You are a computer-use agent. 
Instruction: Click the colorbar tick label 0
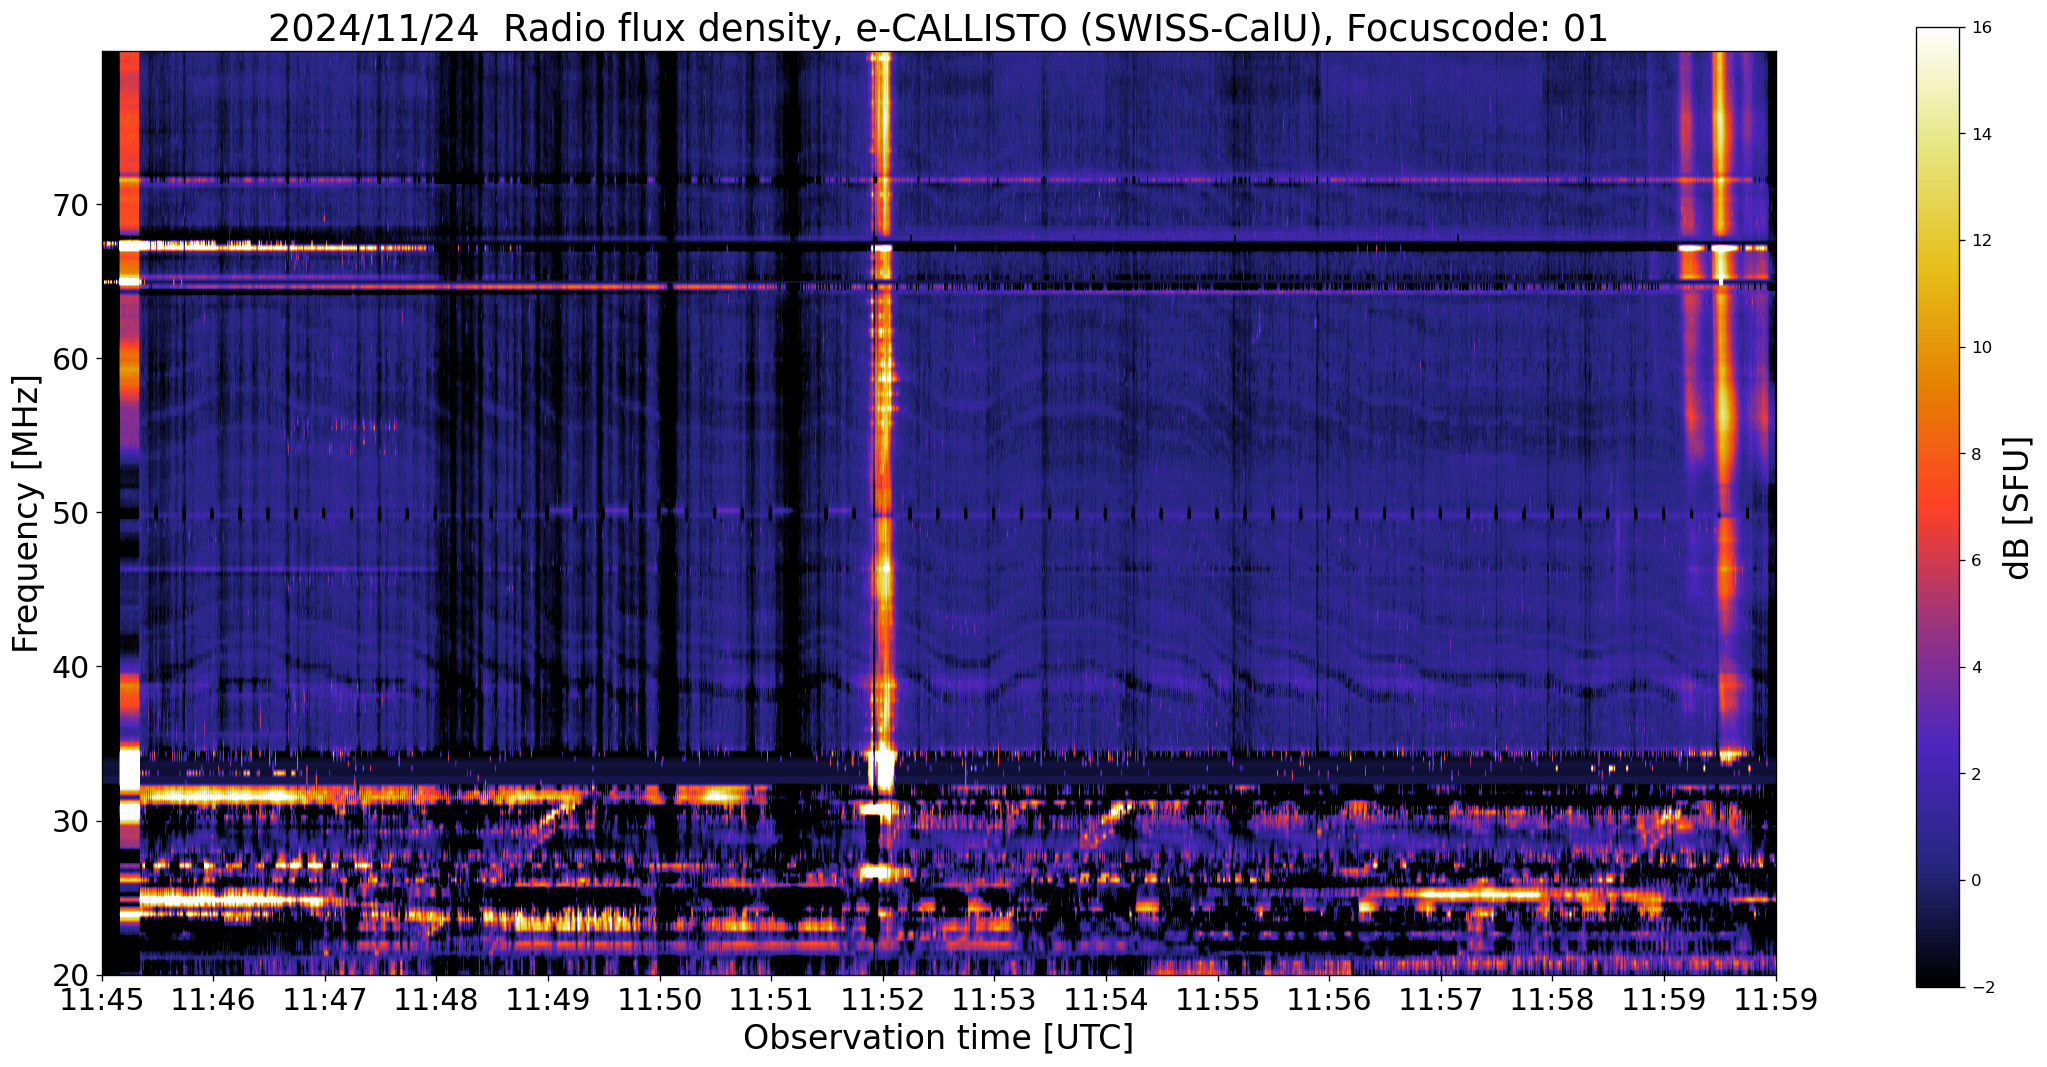[1977, 881]
